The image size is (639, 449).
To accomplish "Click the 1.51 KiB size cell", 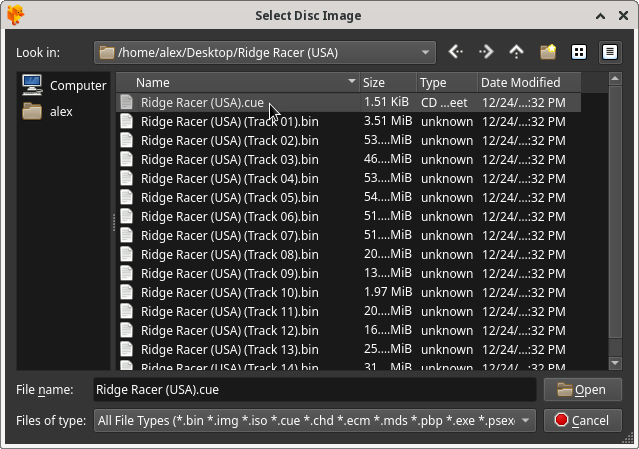I will click(386, 102).
